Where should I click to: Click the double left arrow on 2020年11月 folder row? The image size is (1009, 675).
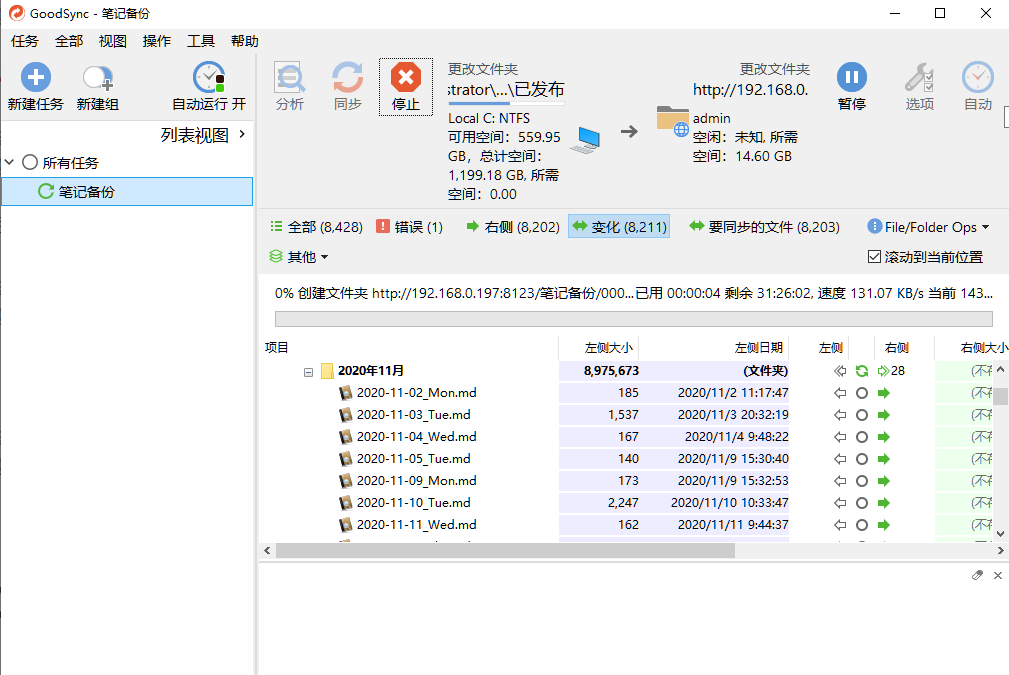(x=840, y=371)
